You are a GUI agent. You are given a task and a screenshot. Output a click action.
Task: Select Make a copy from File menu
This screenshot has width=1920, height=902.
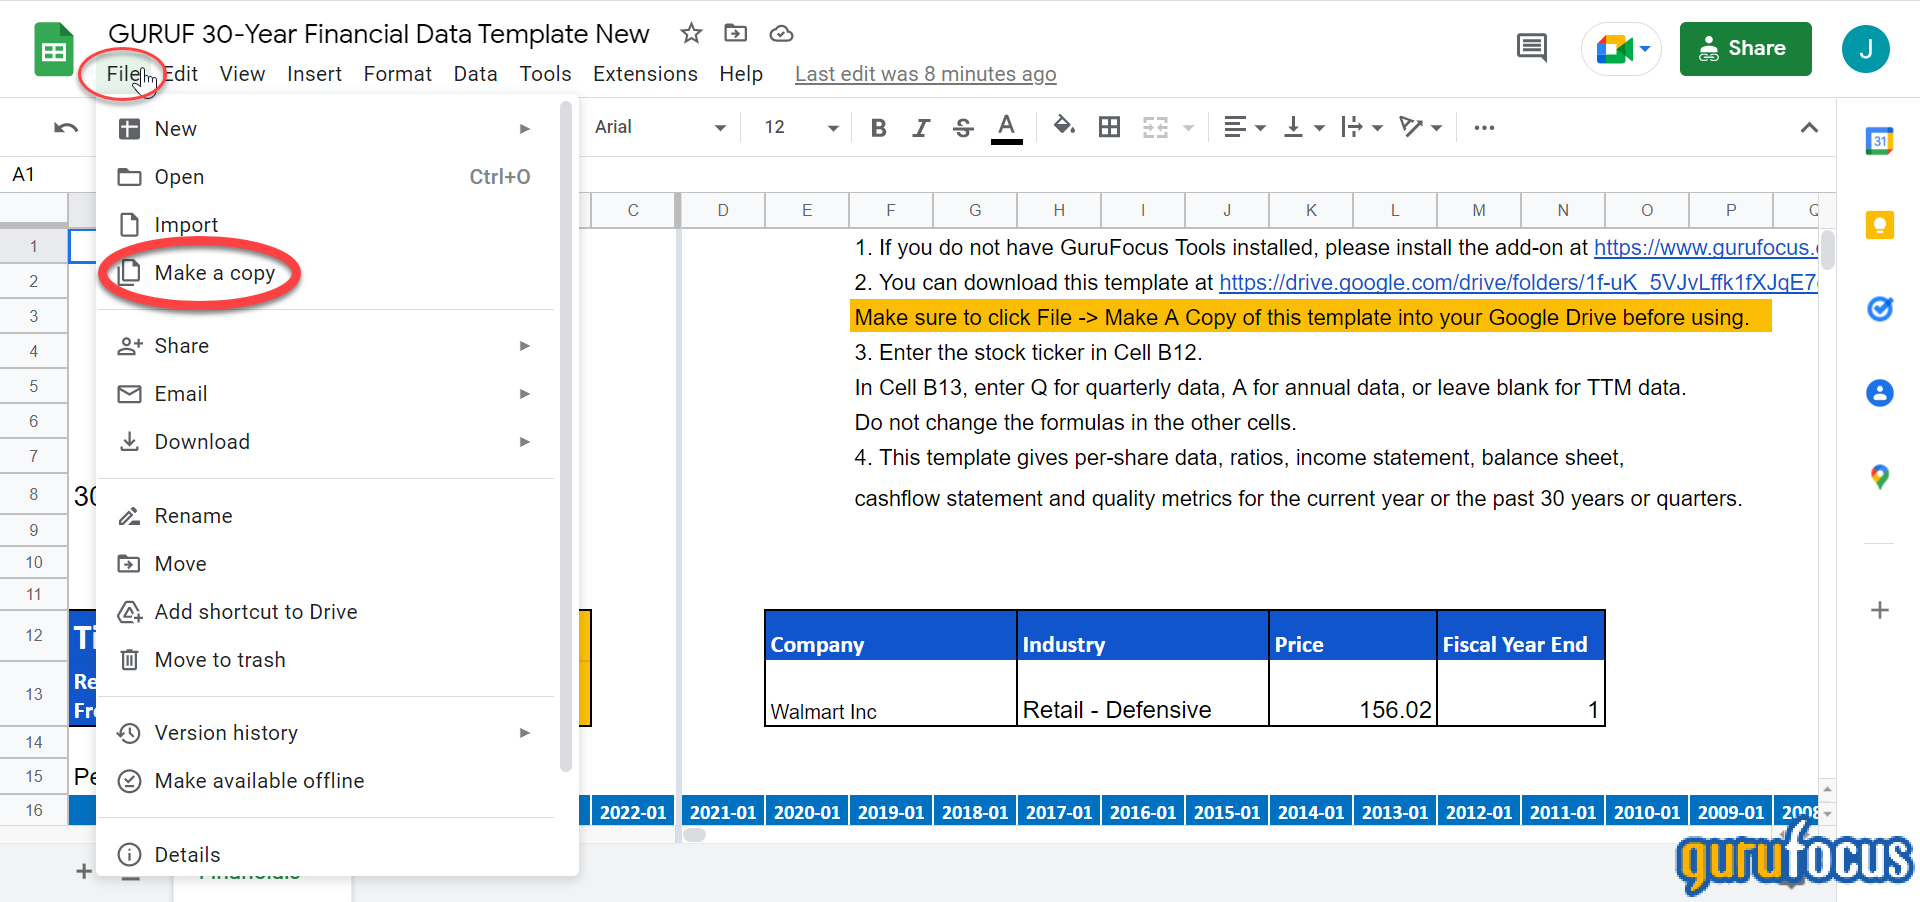click(214, 273)
